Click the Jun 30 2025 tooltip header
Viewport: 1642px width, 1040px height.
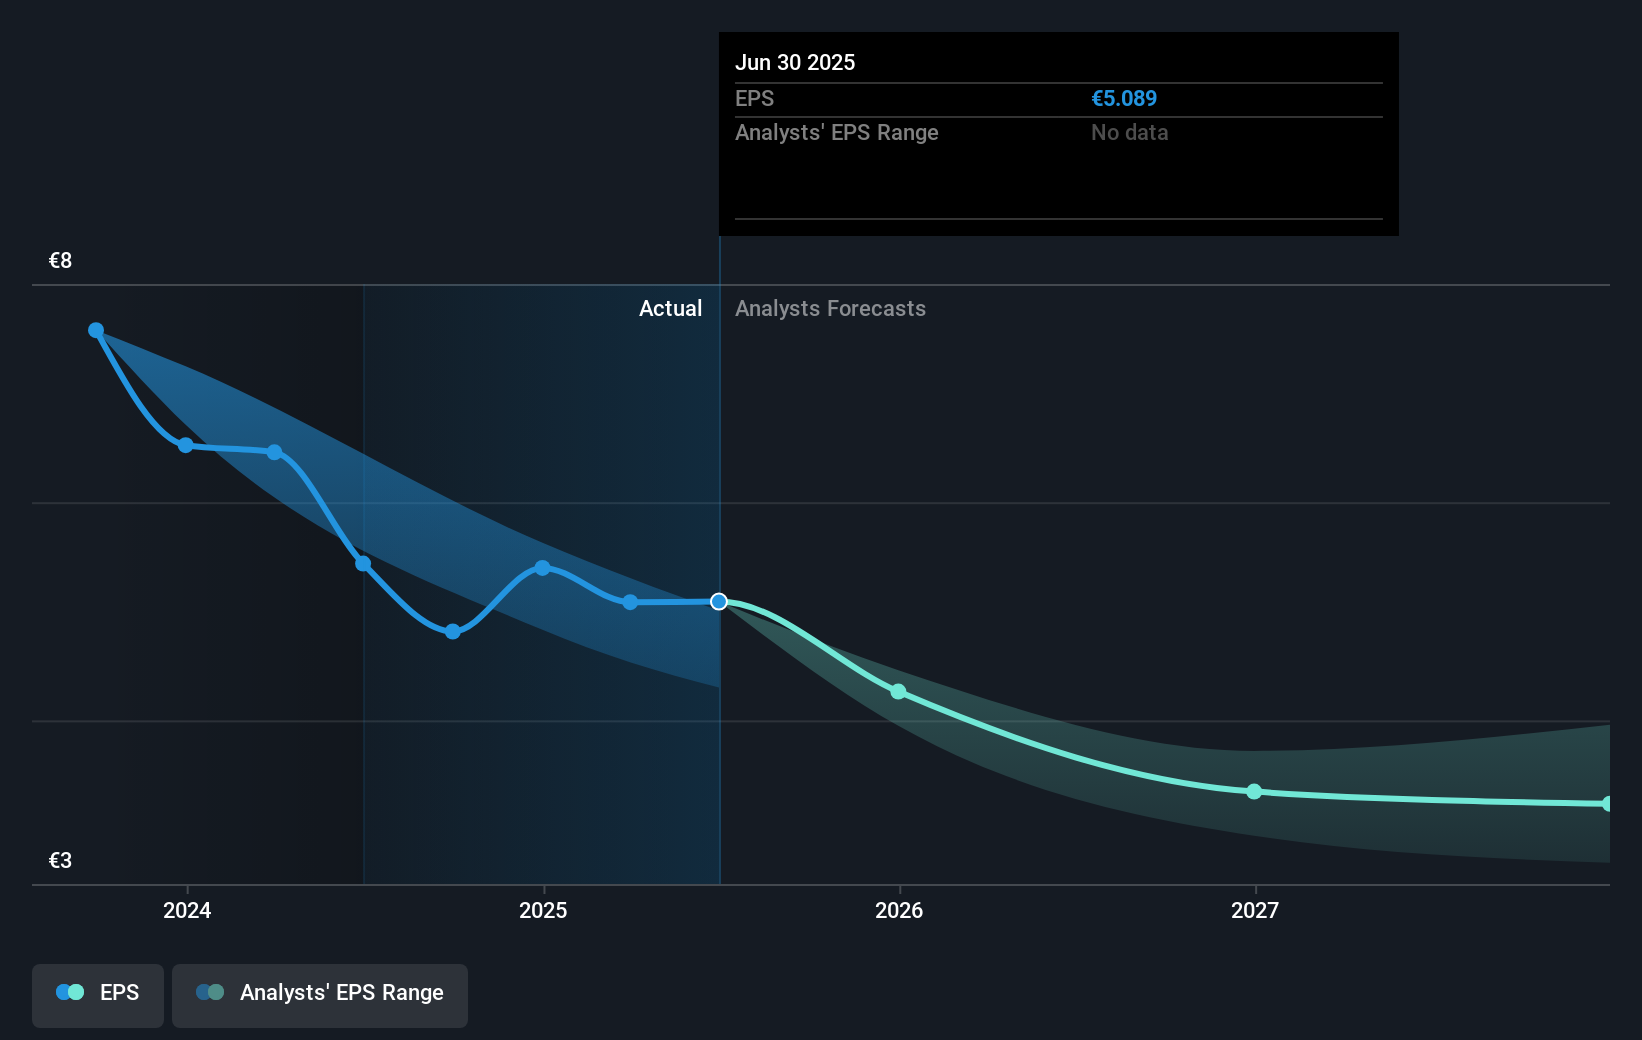tap(795, 62)
